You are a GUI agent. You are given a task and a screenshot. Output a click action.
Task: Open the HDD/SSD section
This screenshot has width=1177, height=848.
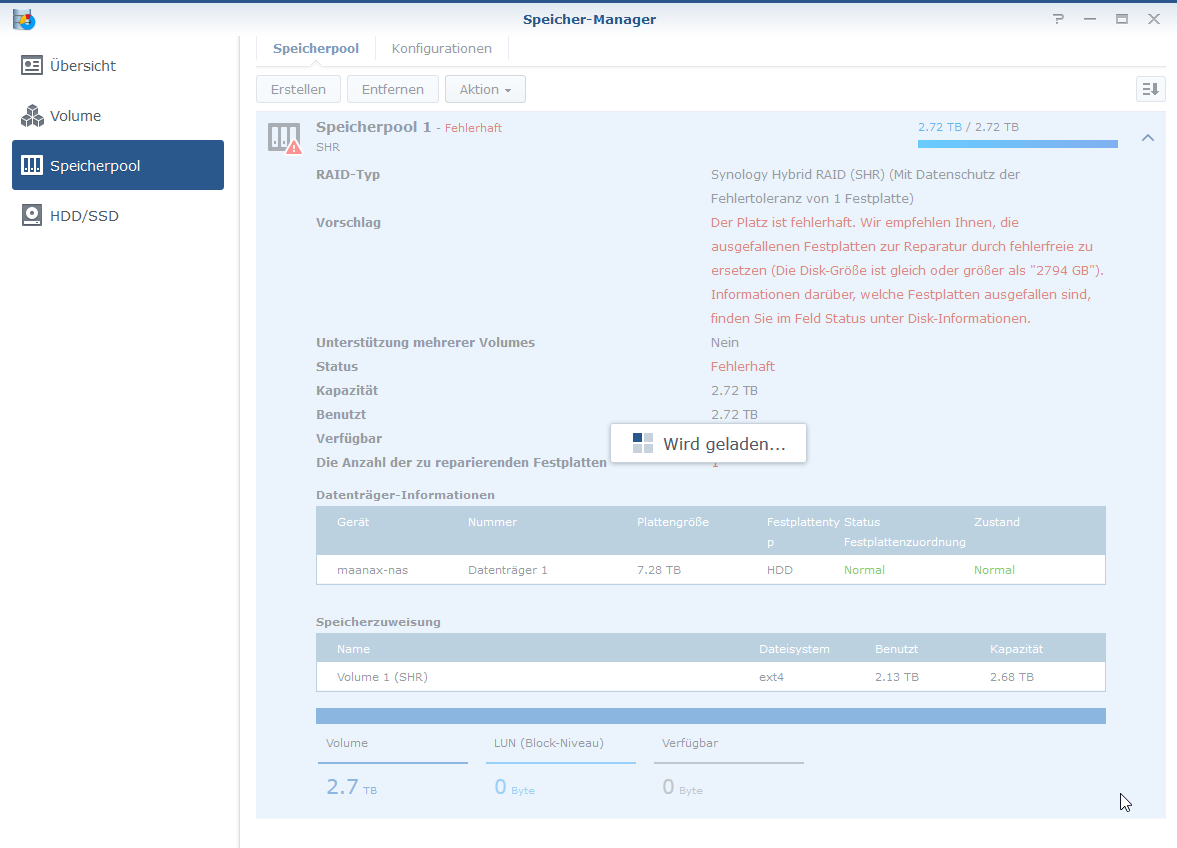tap(118, 215)
